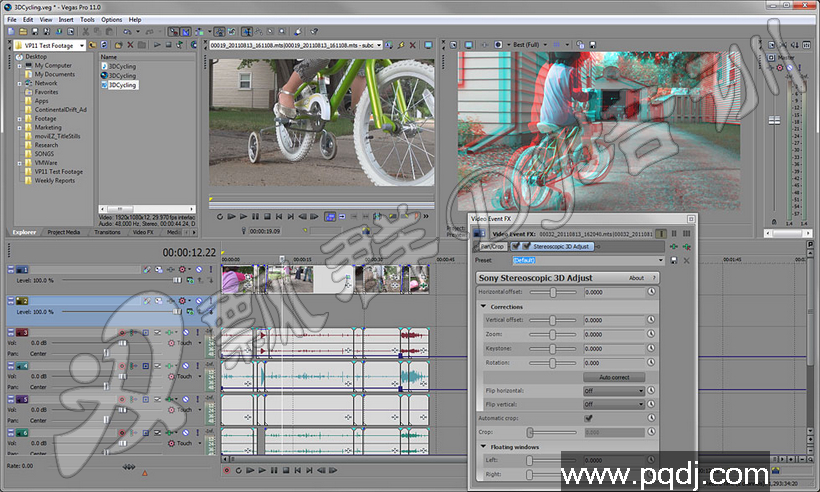This screenshot has width=820, height=492.
Task: Arm audio track 4 for record
Action: pos(122,366)
